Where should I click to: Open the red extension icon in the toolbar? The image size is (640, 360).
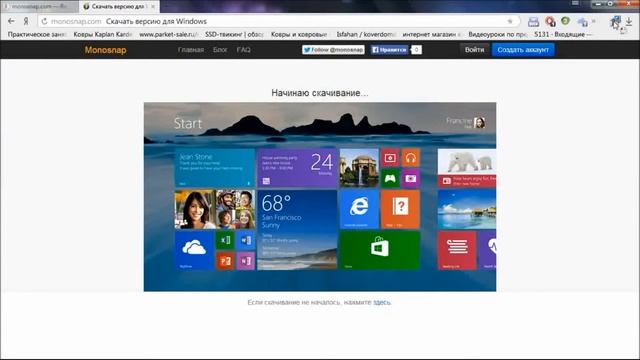coord(550,21)
